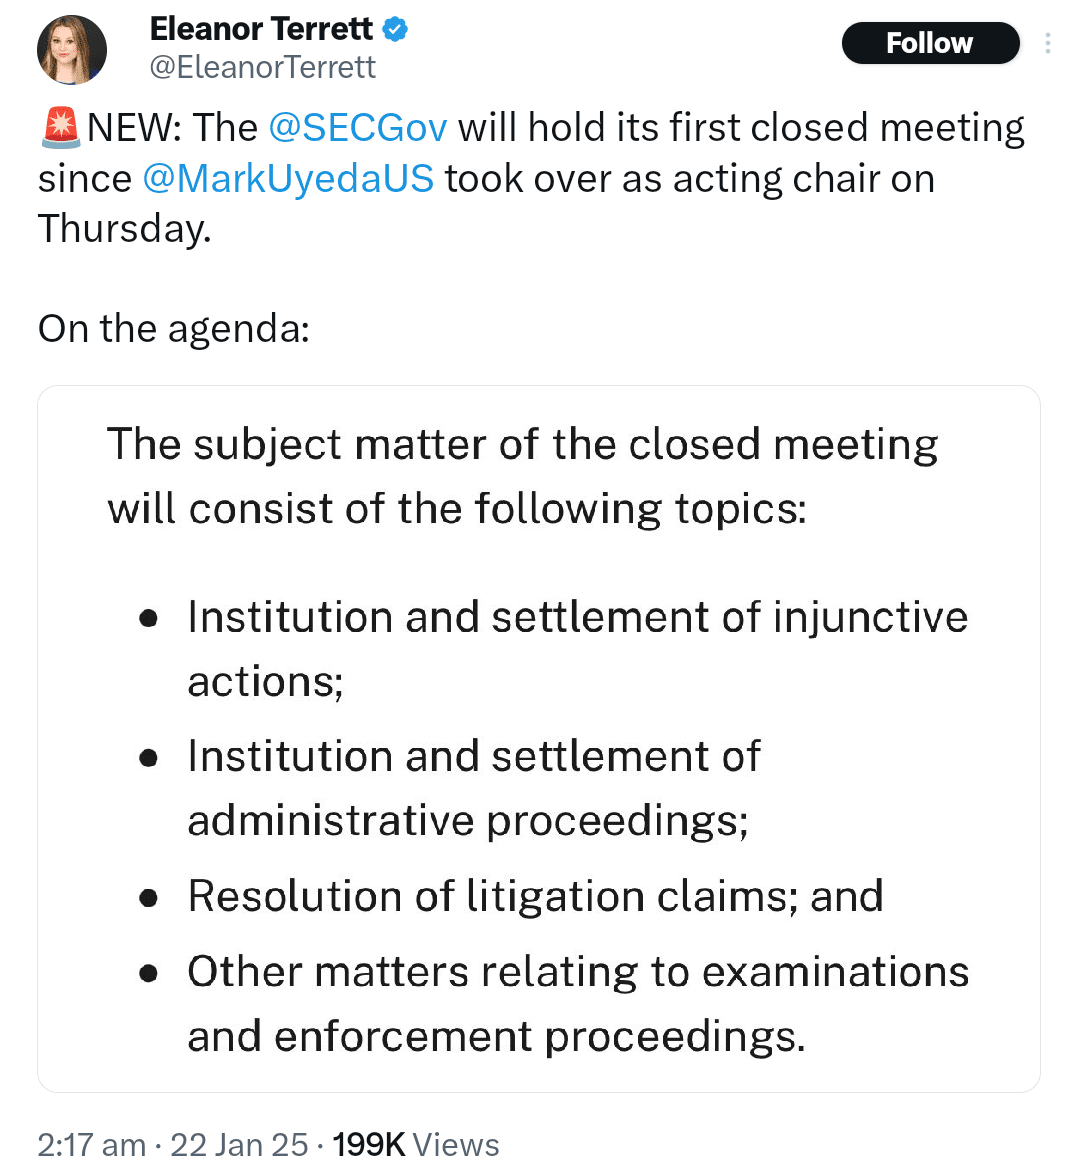Click the enforcement proceedings bullet text
The height and width of the screenshot is (1176, 1067).
click(578, 1003)
